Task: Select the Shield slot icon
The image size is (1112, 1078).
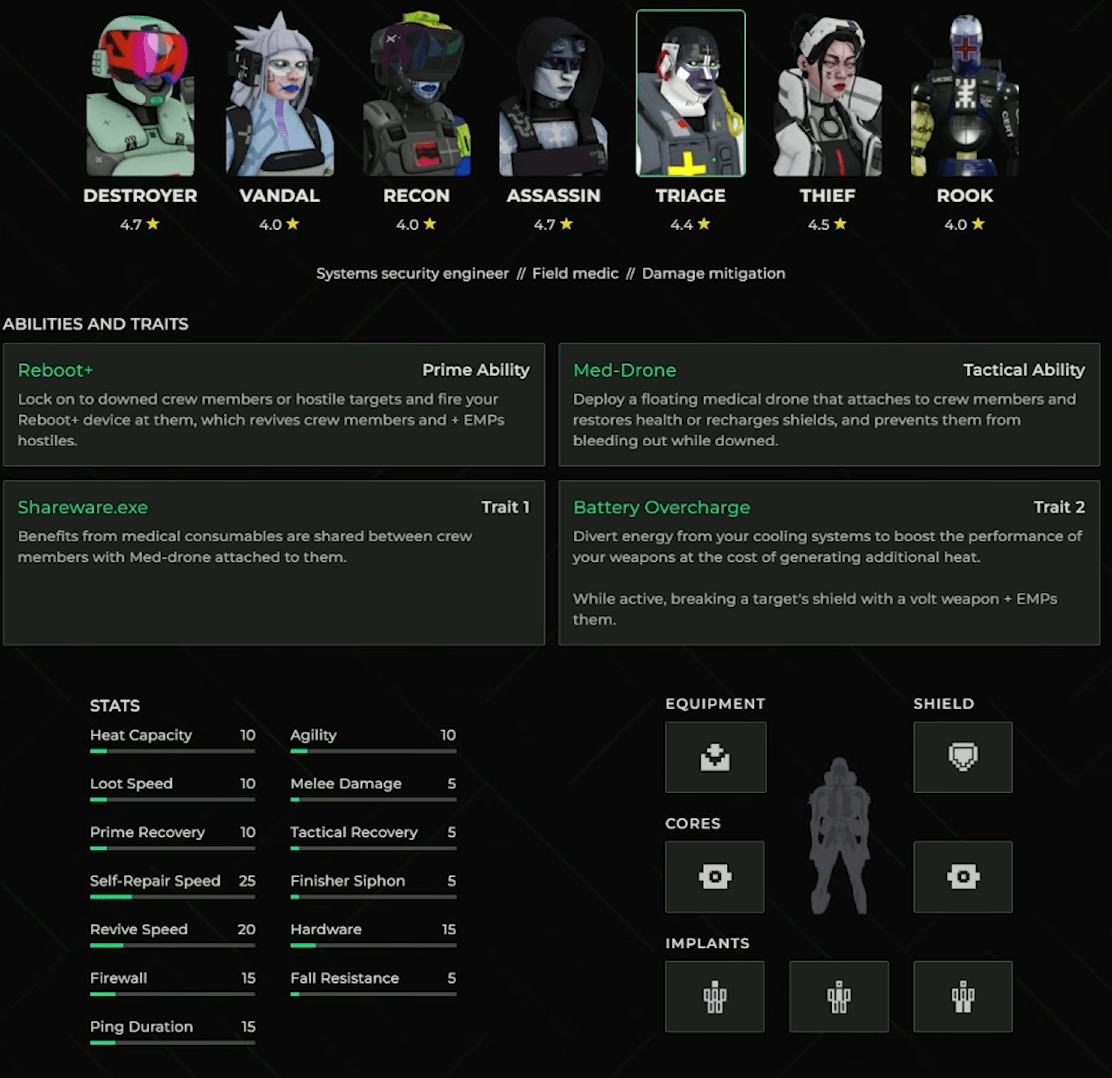Action: pyautogui.click(x=962, y=757)
